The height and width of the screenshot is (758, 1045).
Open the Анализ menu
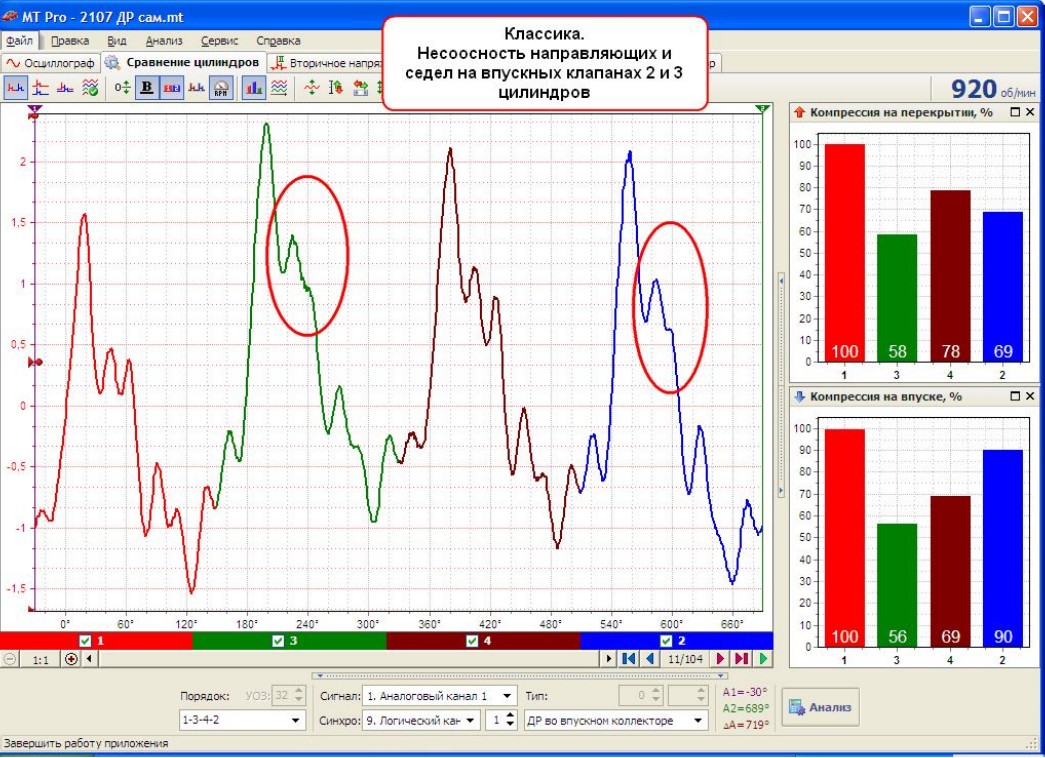(164, 41)
